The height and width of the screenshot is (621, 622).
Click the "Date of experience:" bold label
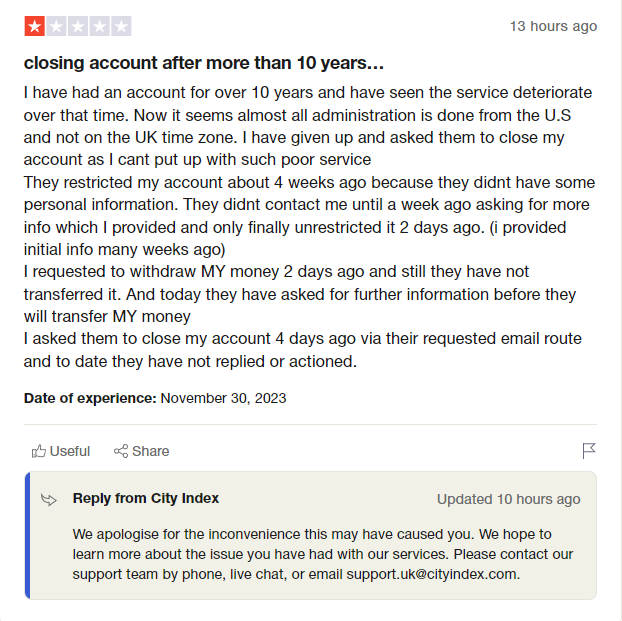(x=90, y=398)
